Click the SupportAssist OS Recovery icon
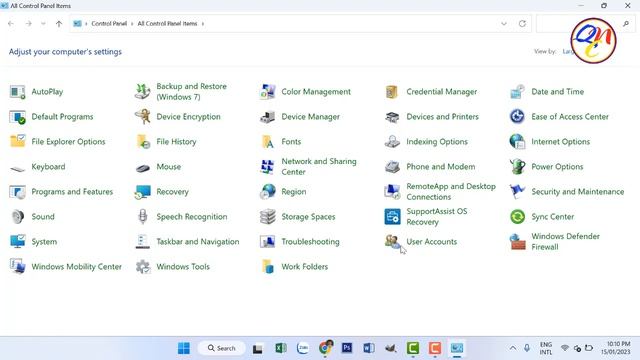The width and height of the screenshot is (640, 360). (392, 217)
